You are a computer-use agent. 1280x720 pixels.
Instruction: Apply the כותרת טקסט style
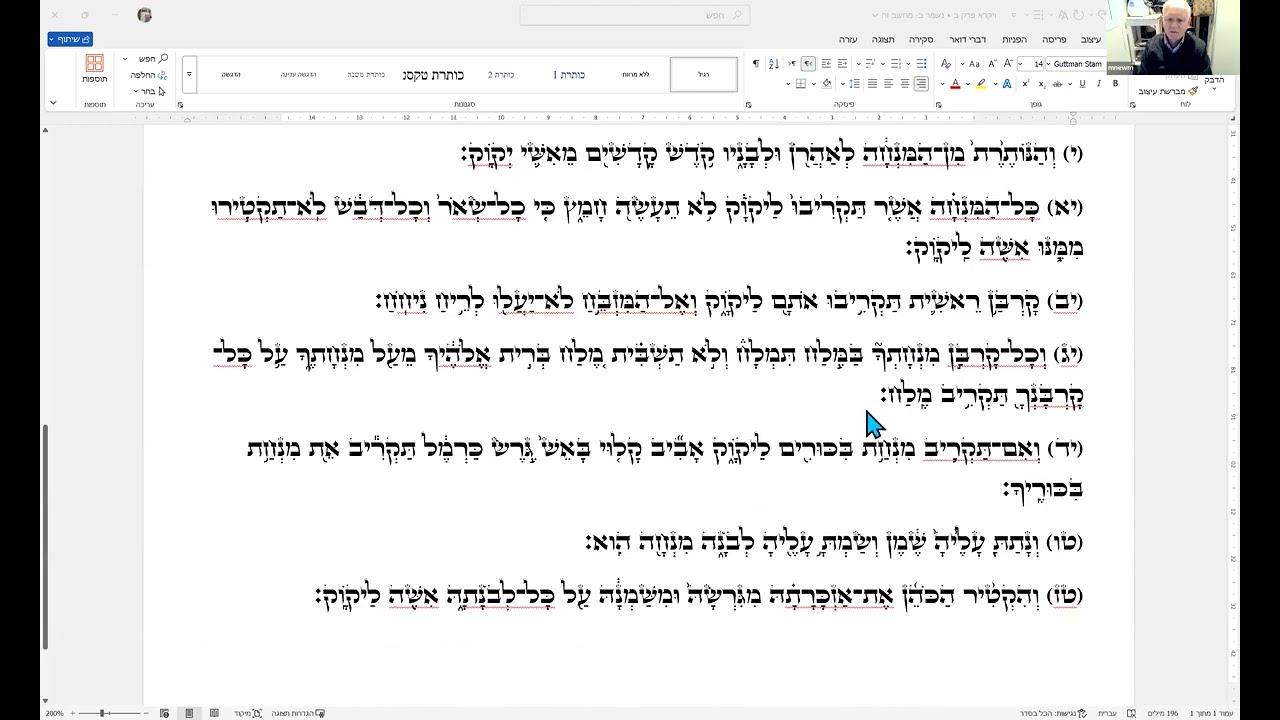[433, 74]
